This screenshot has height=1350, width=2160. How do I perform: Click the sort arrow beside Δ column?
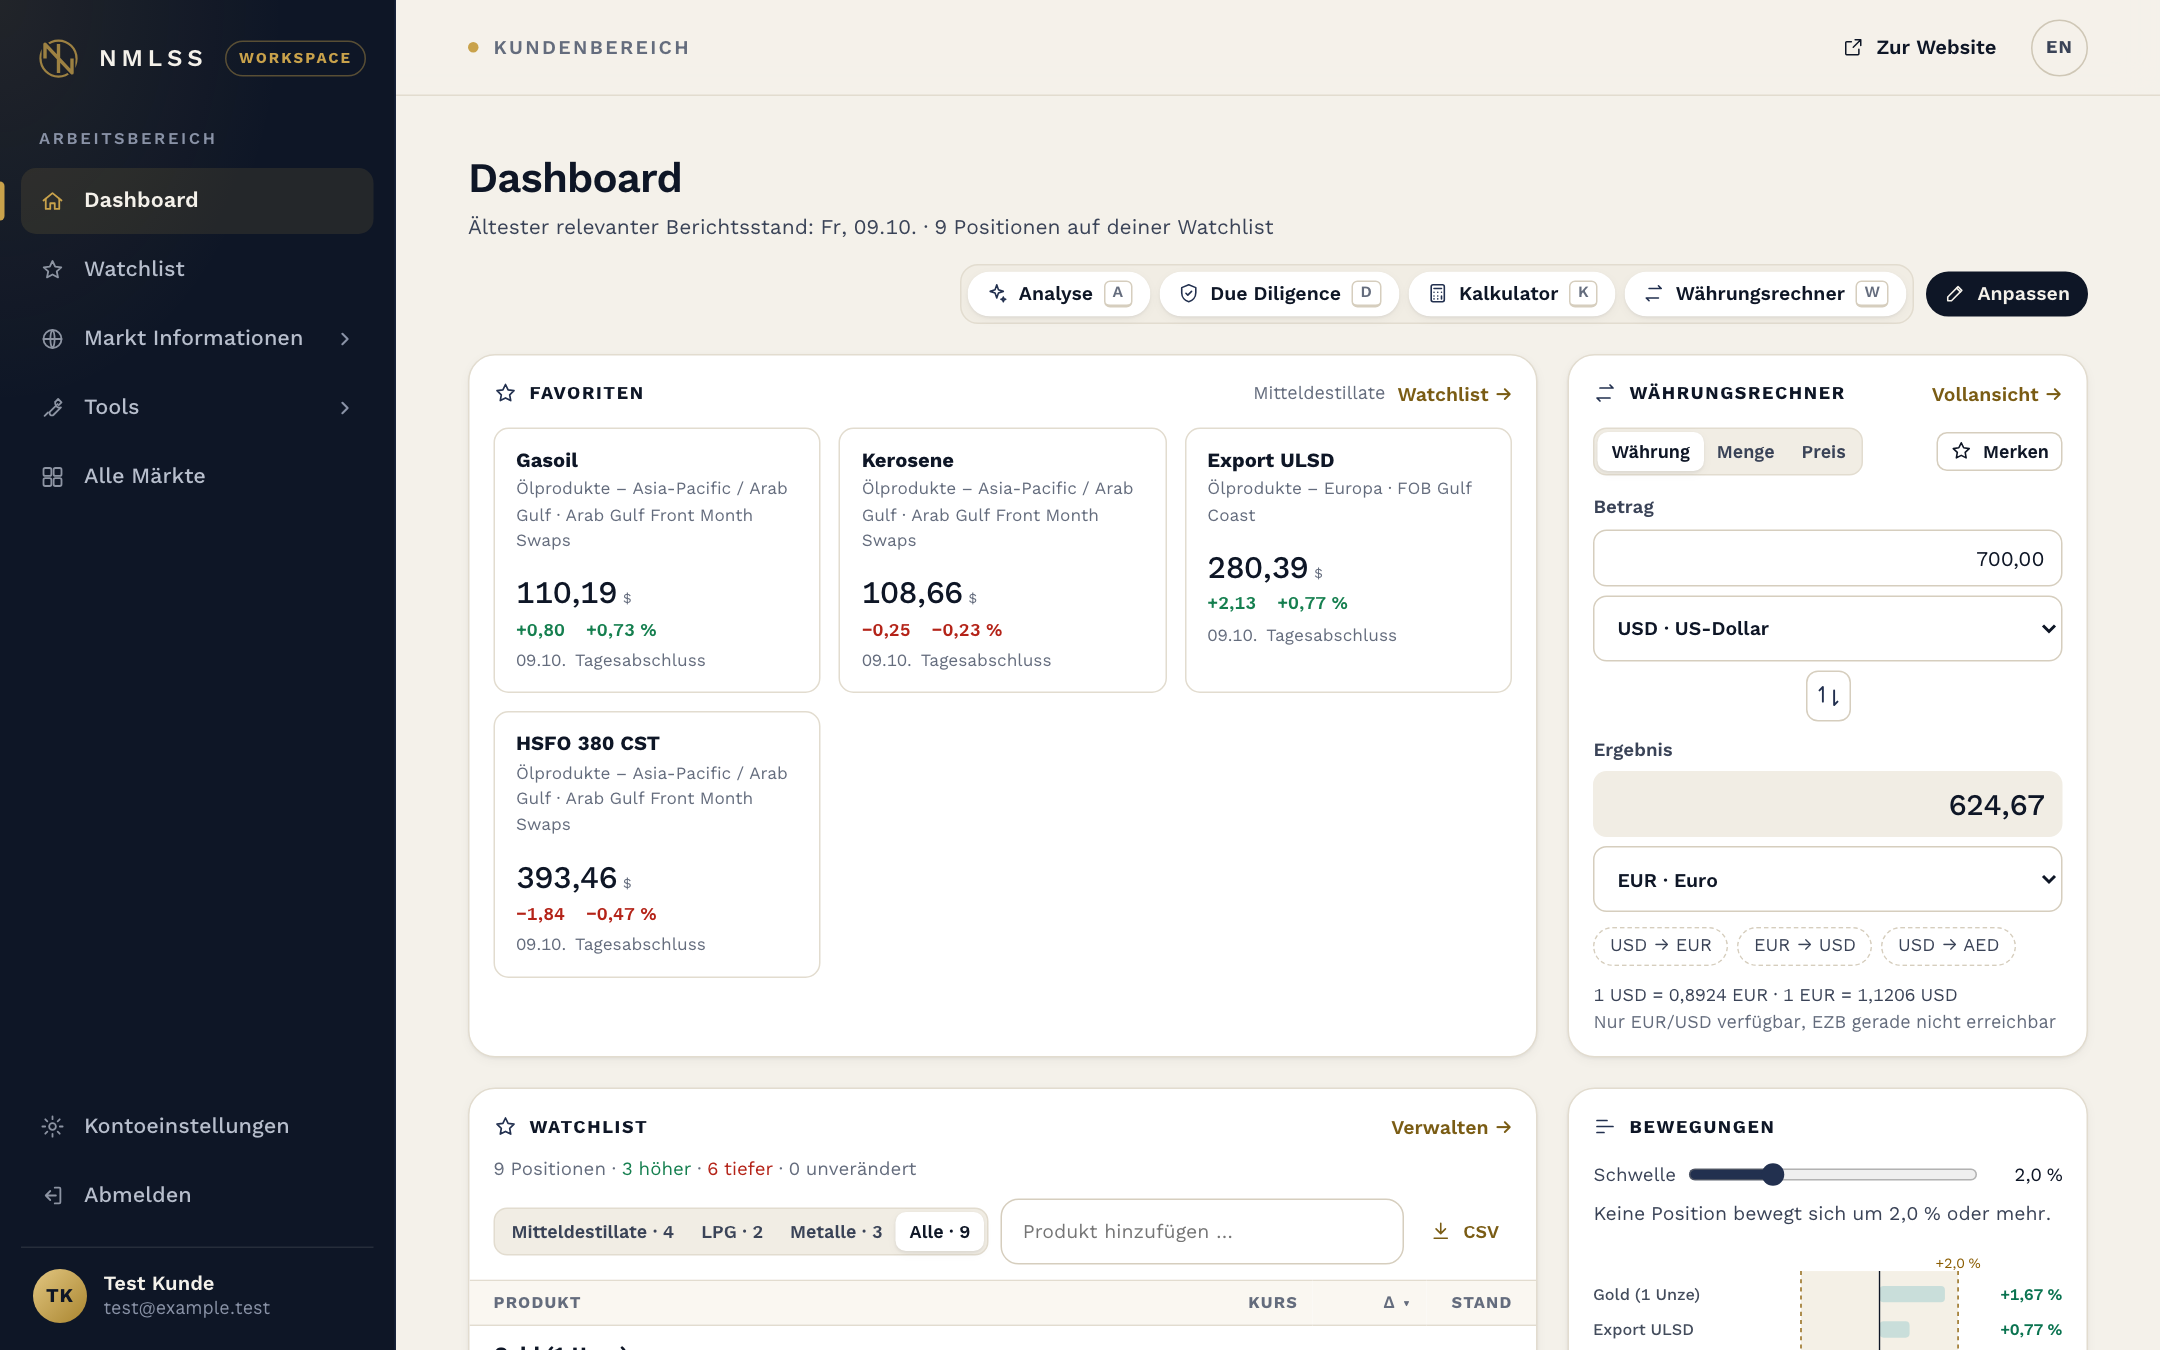1406,1303
